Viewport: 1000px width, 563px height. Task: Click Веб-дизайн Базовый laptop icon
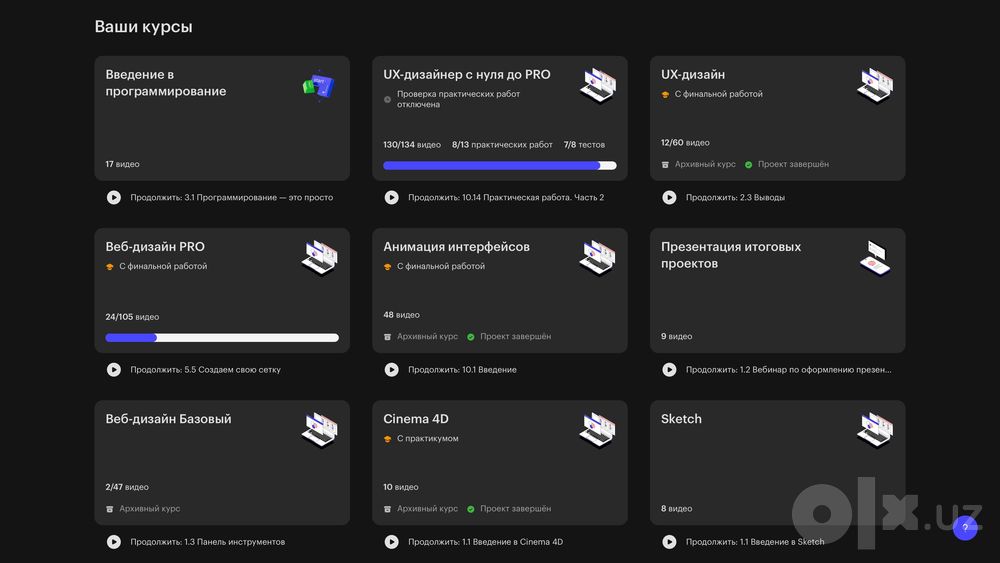point(320,430)
